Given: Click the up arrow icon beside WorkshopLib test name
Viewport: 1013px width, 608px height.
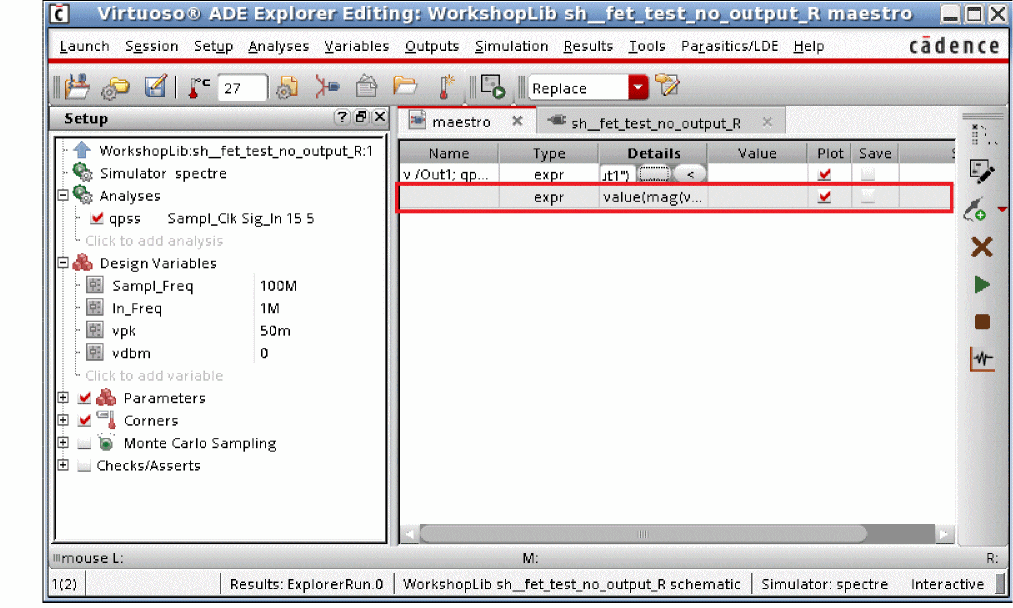Looking at the screenshot, I should 82,150.
